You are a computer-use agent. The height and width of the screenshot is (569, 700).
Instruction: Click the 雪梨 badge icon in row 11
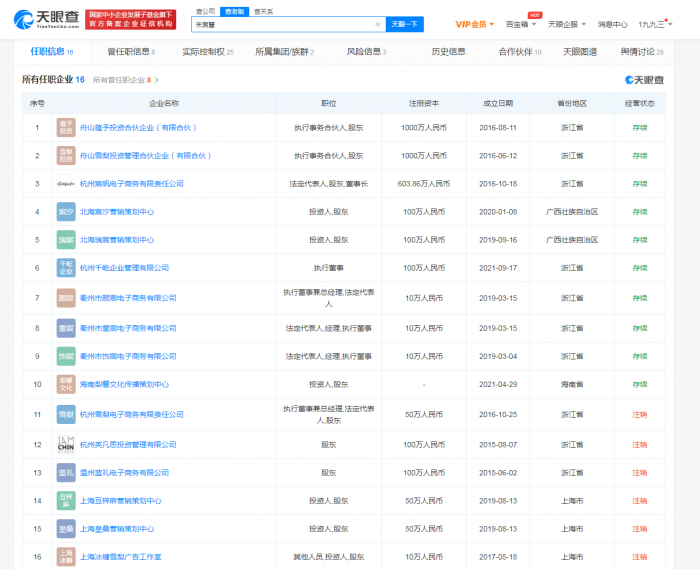[65, 414]
